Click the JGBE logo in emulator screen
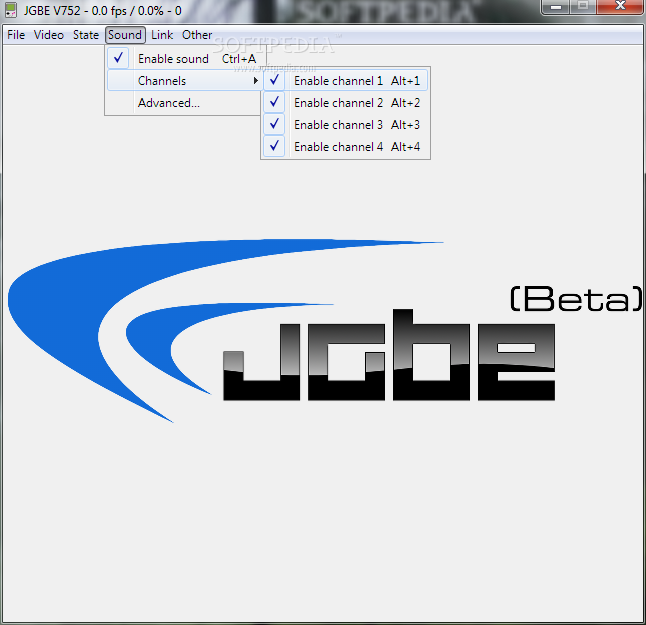This screenshot has width=646, height=625. pyautogui.click(x=325, y=330)
